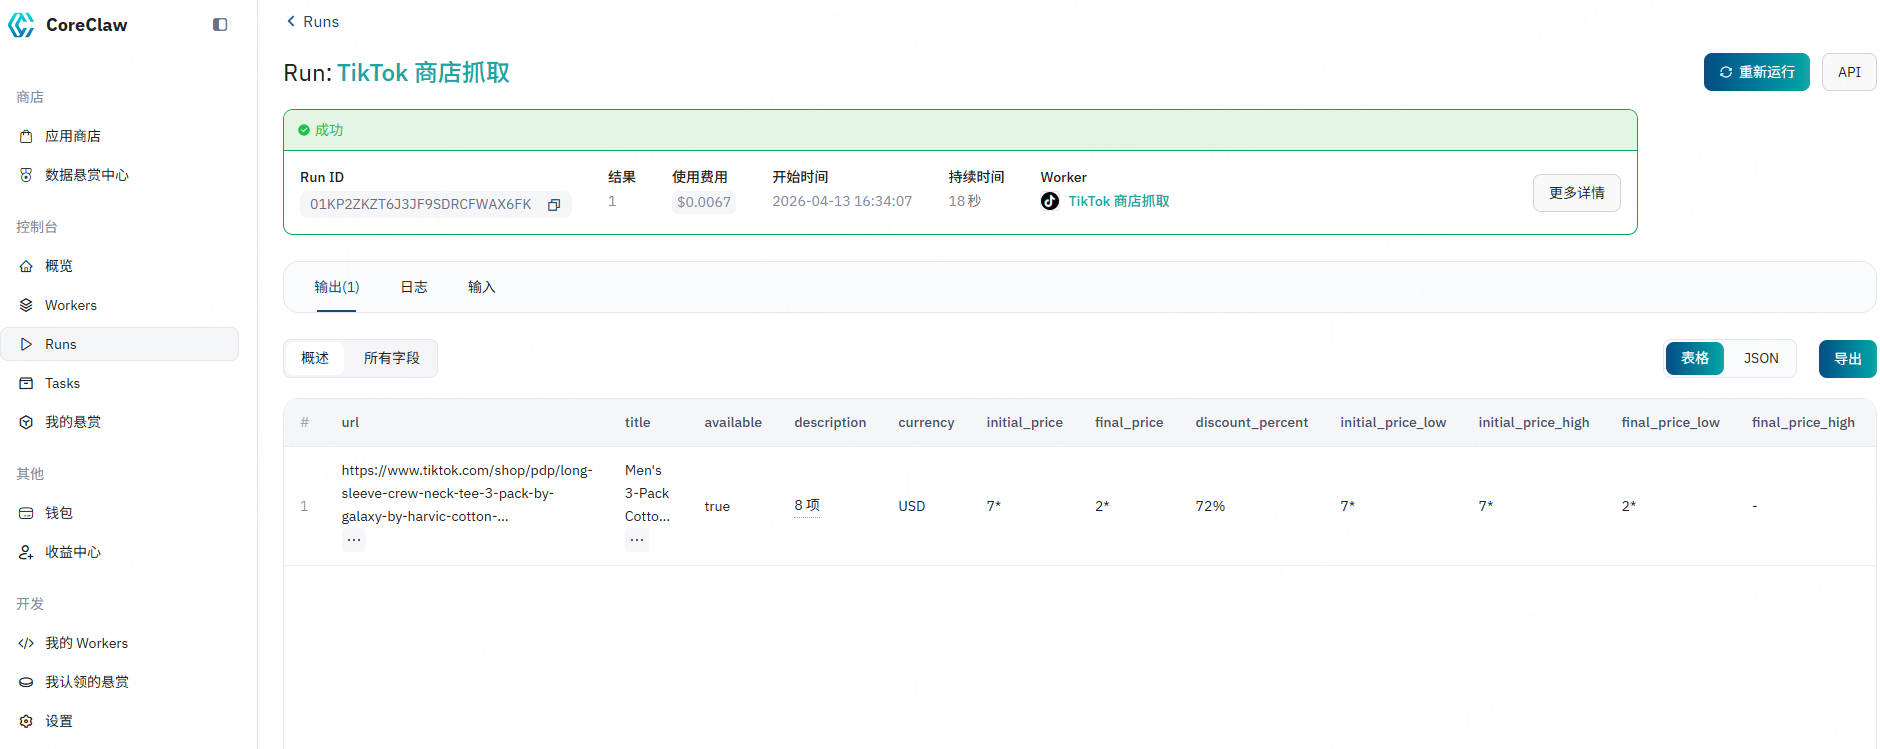This screenshot has width=1880, height=749.
Task: Switch the view to JSON
Action: point(1760,358)
